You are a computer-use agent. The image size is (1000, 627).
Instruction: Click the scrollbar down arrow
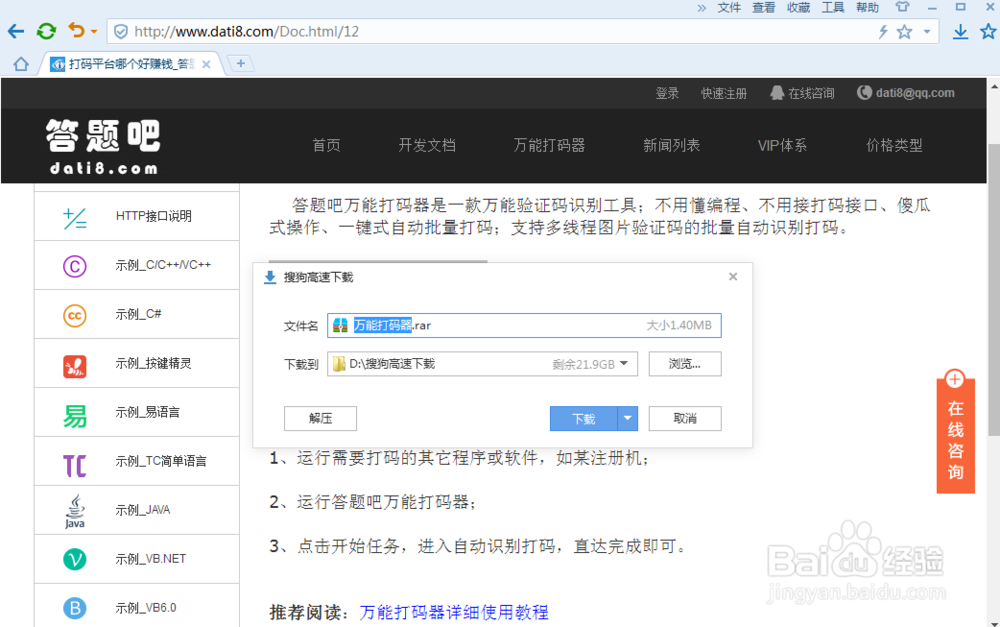point(994,623)
